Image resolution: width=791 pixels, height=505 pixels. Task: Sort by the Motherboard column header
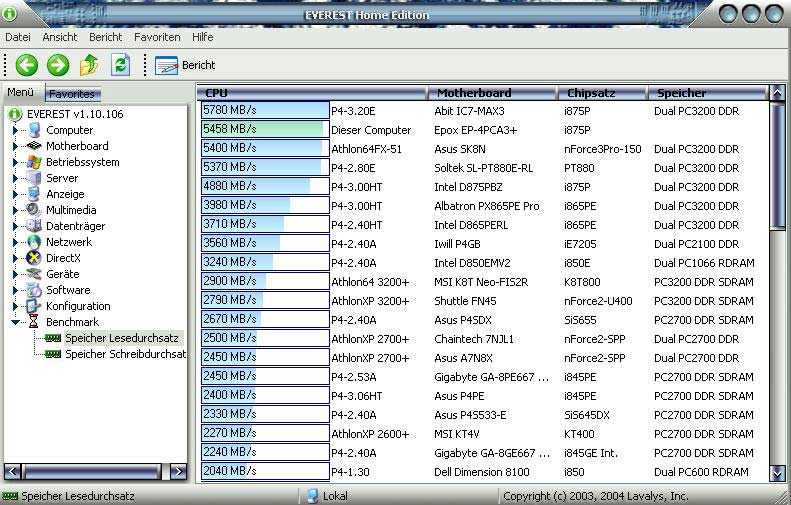click(492, 93)
